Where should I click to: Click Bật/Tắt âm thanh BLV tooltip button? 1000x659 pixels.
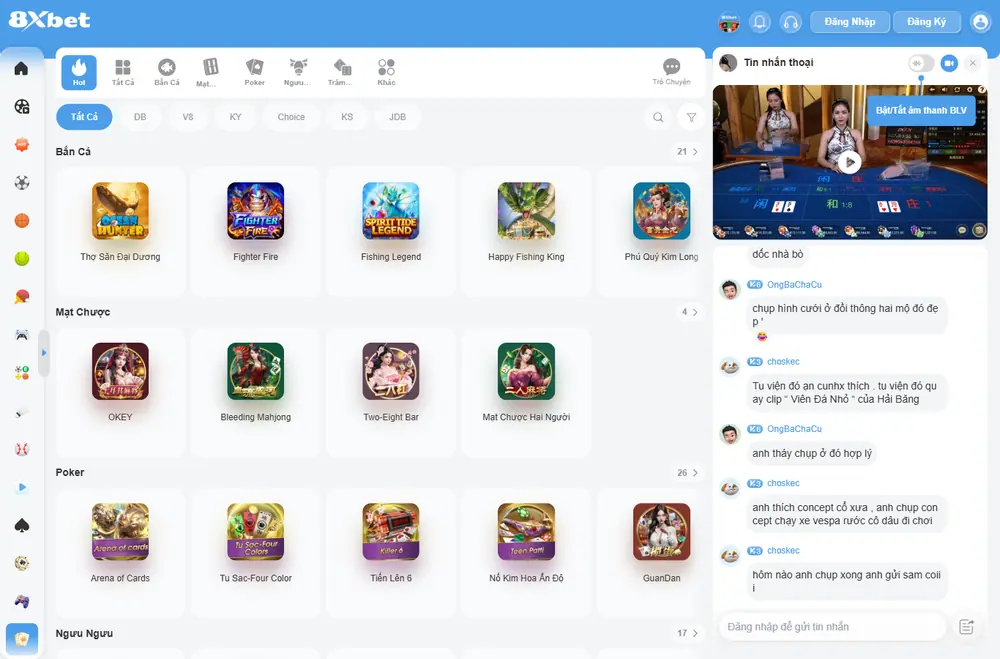click(921, 110)
